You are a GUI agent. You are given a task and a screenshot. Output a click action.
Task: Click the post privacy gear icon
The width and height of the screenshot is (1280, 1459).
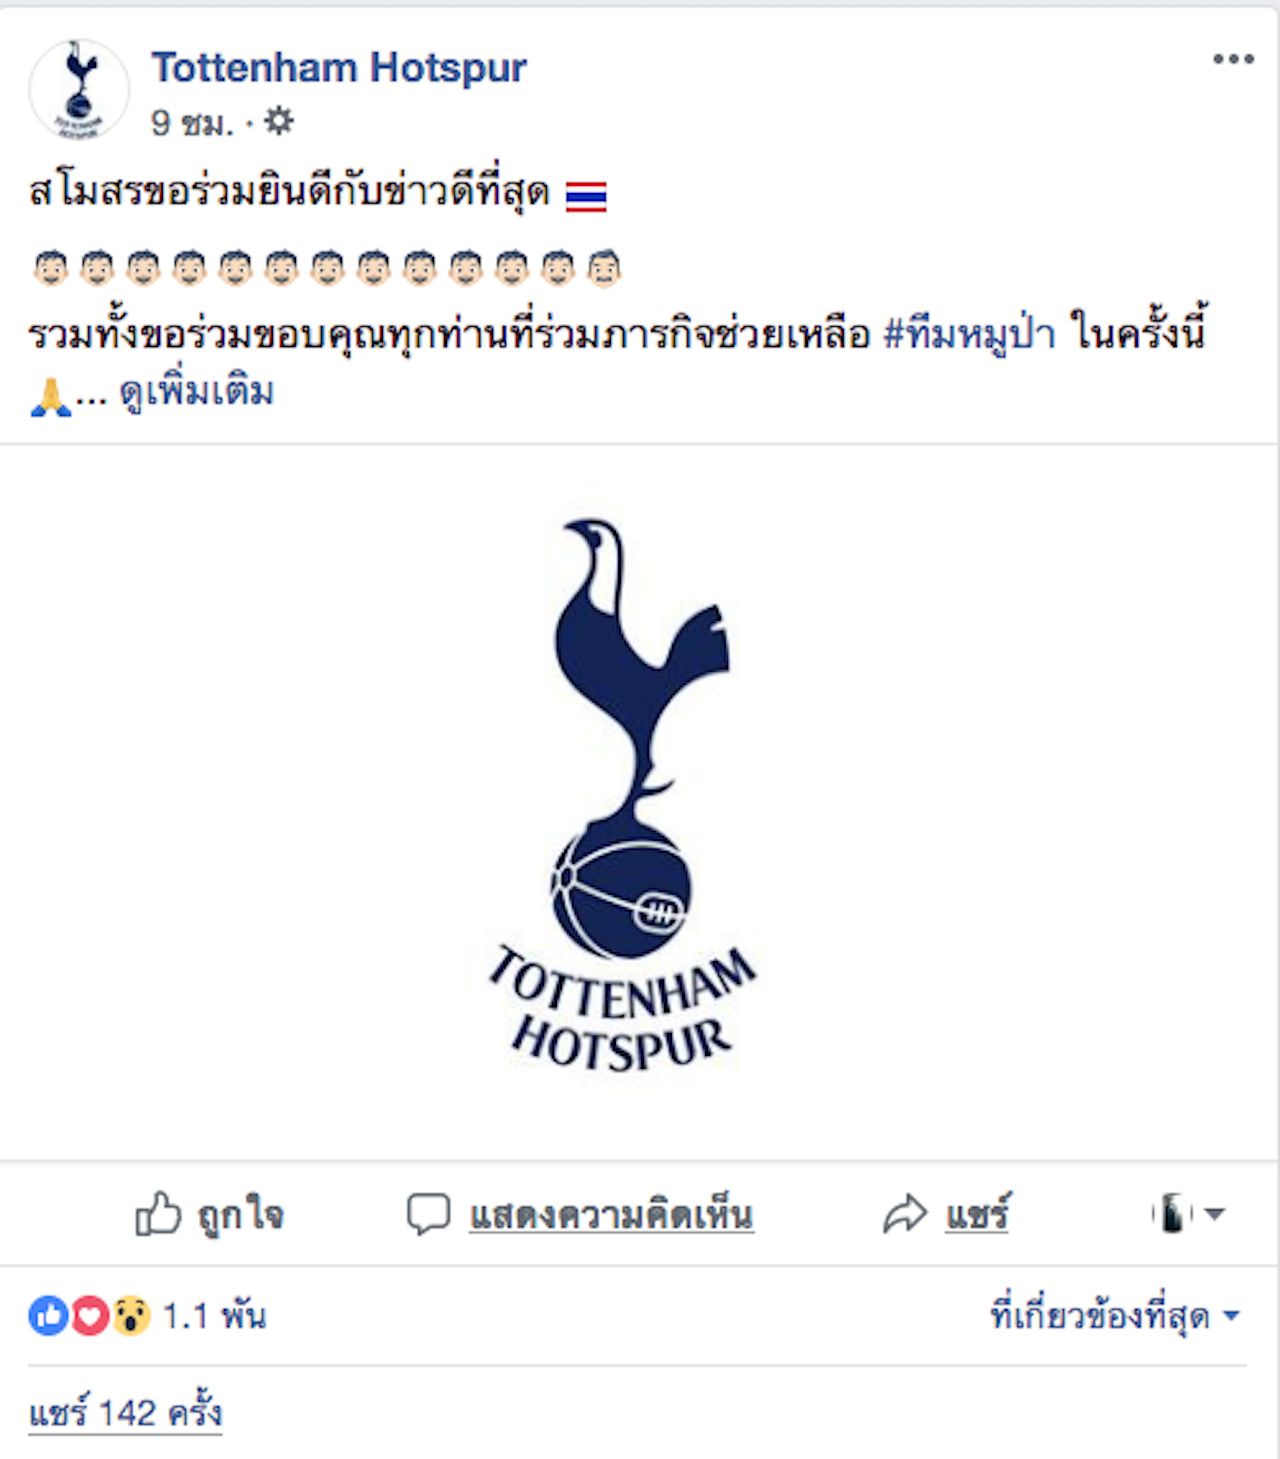pos(279,122)
